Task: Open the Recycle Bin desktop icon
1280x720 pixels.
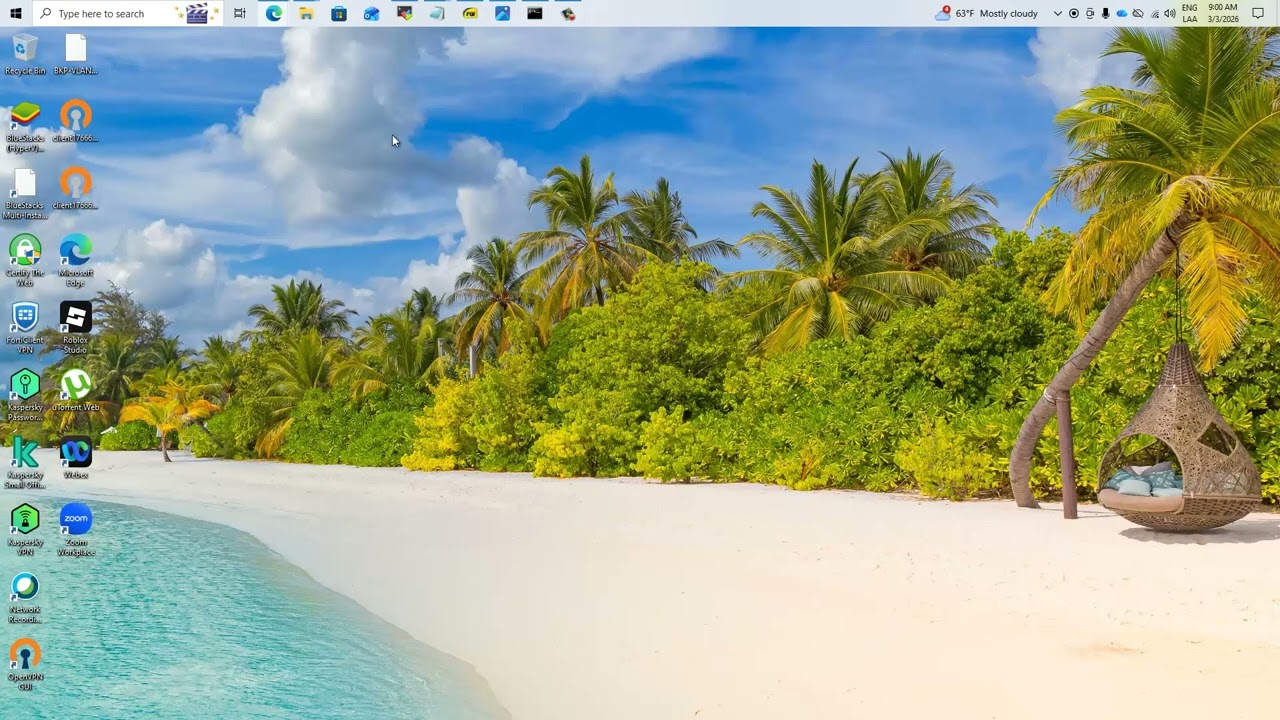Action: tap(25, 54)
